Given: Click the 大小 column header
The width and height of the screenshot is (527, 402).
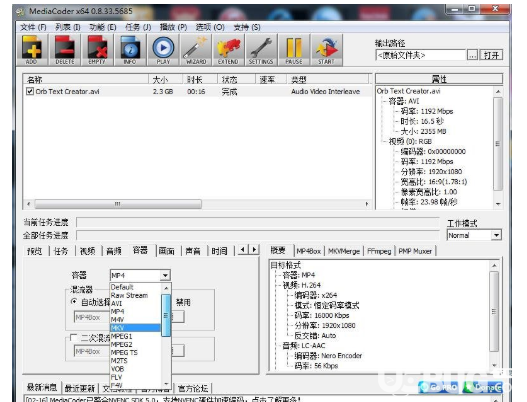Looking at the screenshot, I should coord(165,80).
